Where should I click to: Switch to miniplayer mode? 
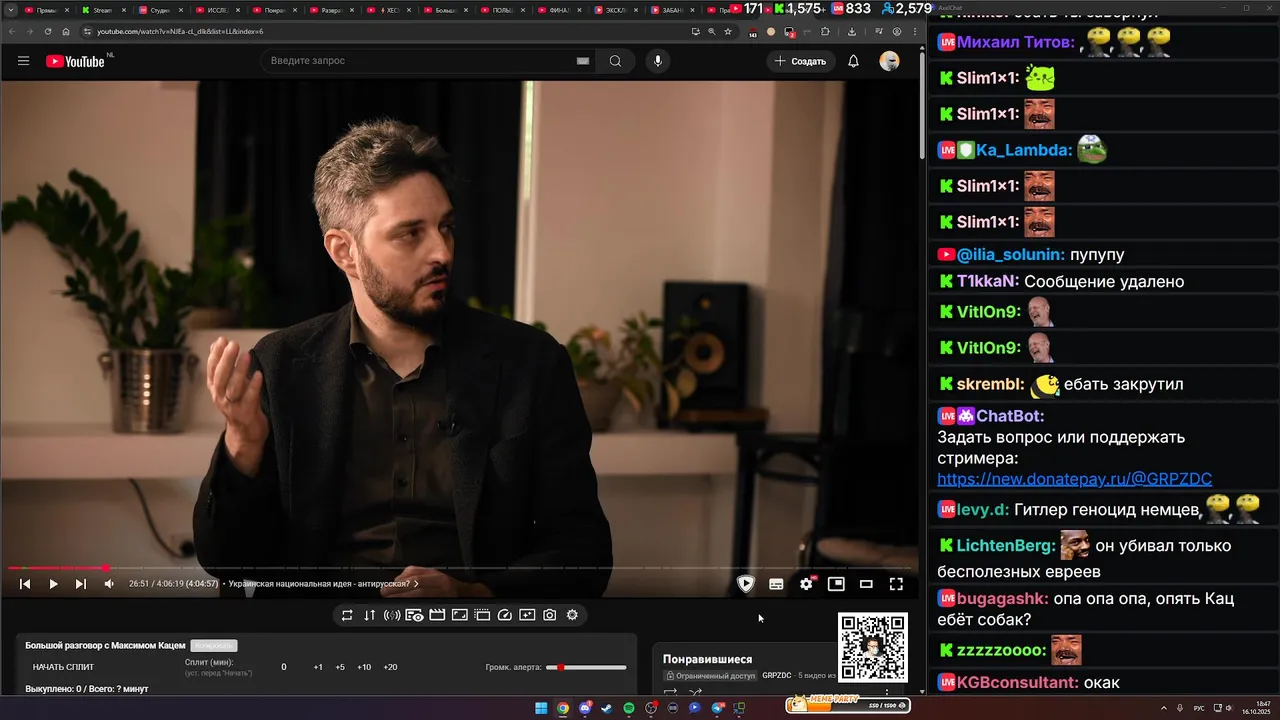click(836, 584)
